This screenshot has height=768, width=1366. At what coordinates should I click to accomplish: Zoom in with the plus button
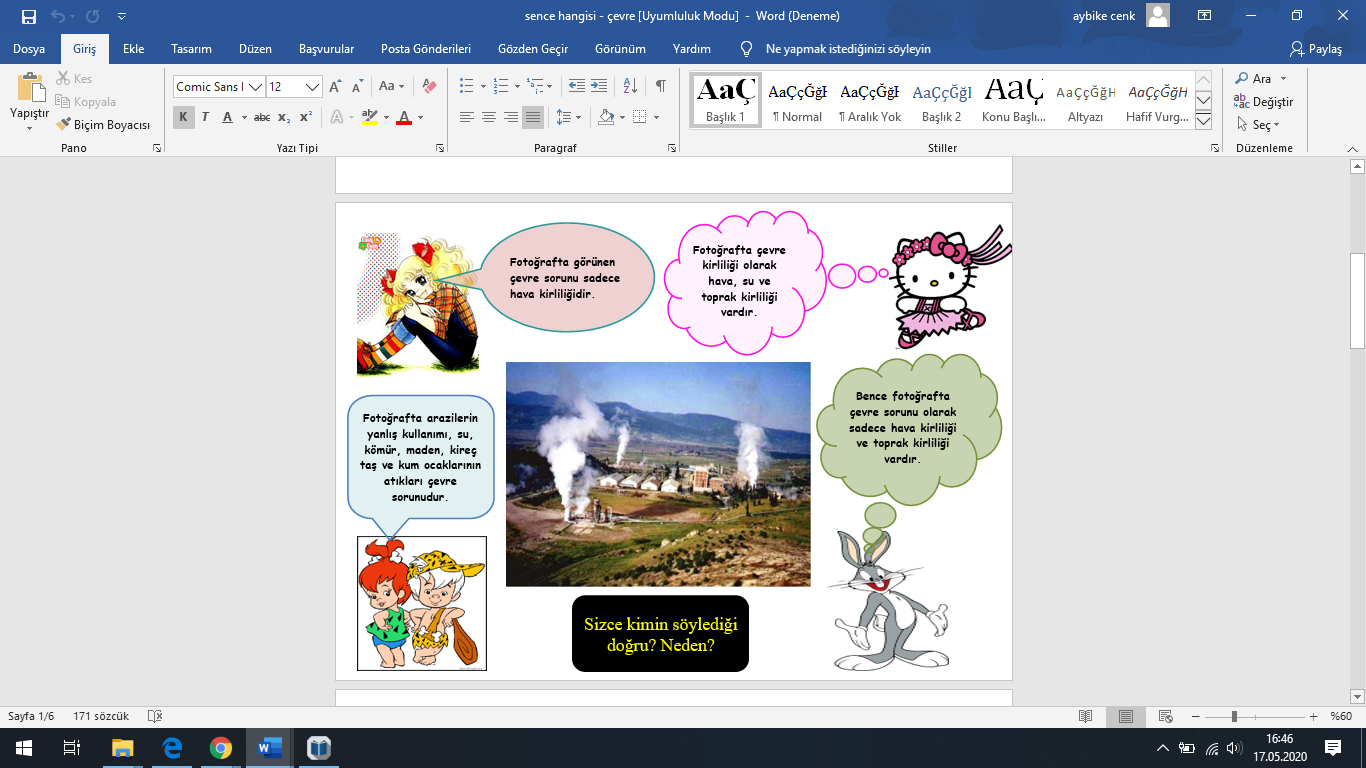point(1313,717)
